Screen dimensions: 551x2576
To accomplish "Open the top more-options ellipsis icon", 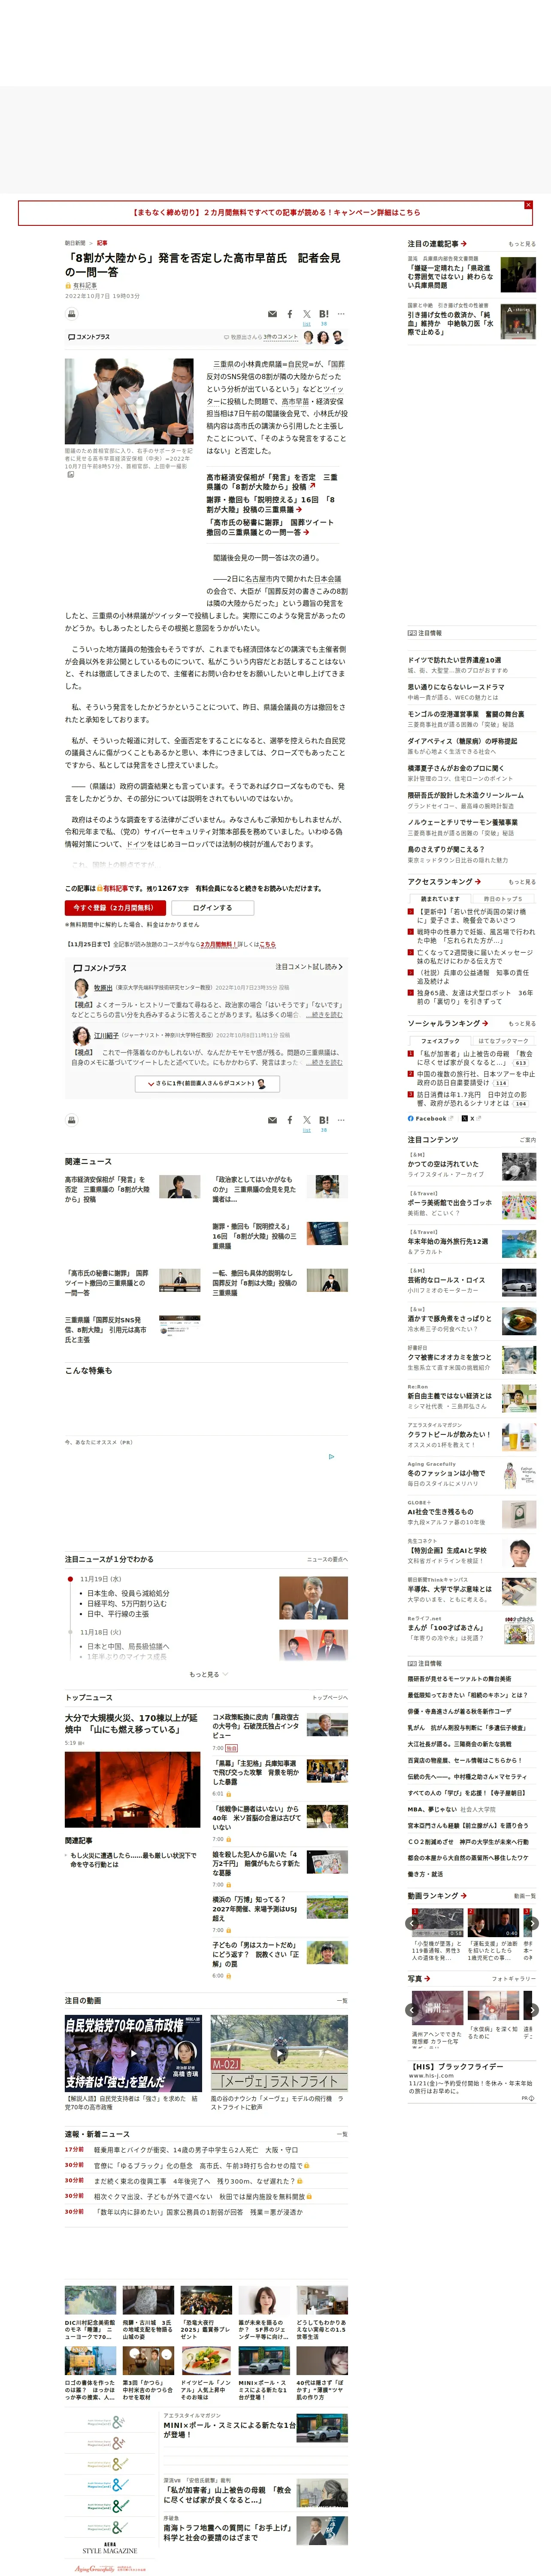I will [341, 314].
